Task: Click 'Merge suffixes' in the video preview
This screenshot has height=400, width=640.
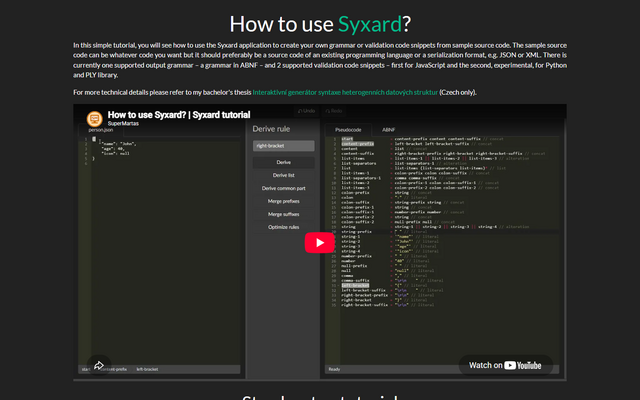Action: [x=284, y=214]
